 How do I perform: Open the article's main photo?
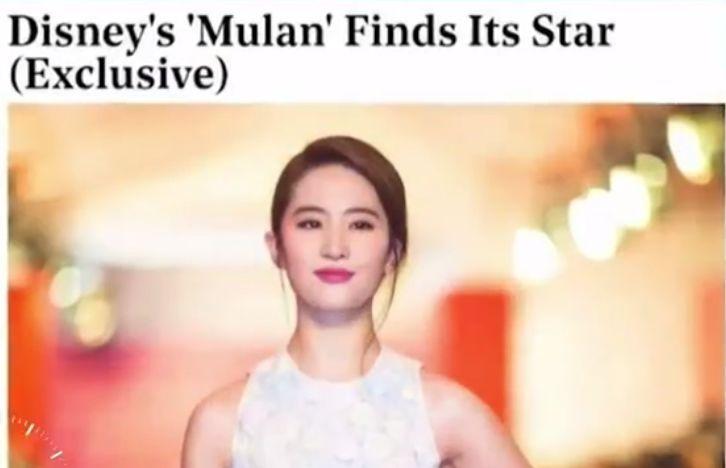point(367,286)
